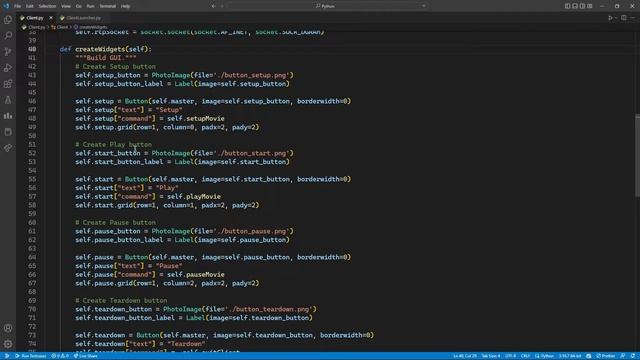
Task: Toggle the primary side bar layout icon
Action: click(567, 6)
